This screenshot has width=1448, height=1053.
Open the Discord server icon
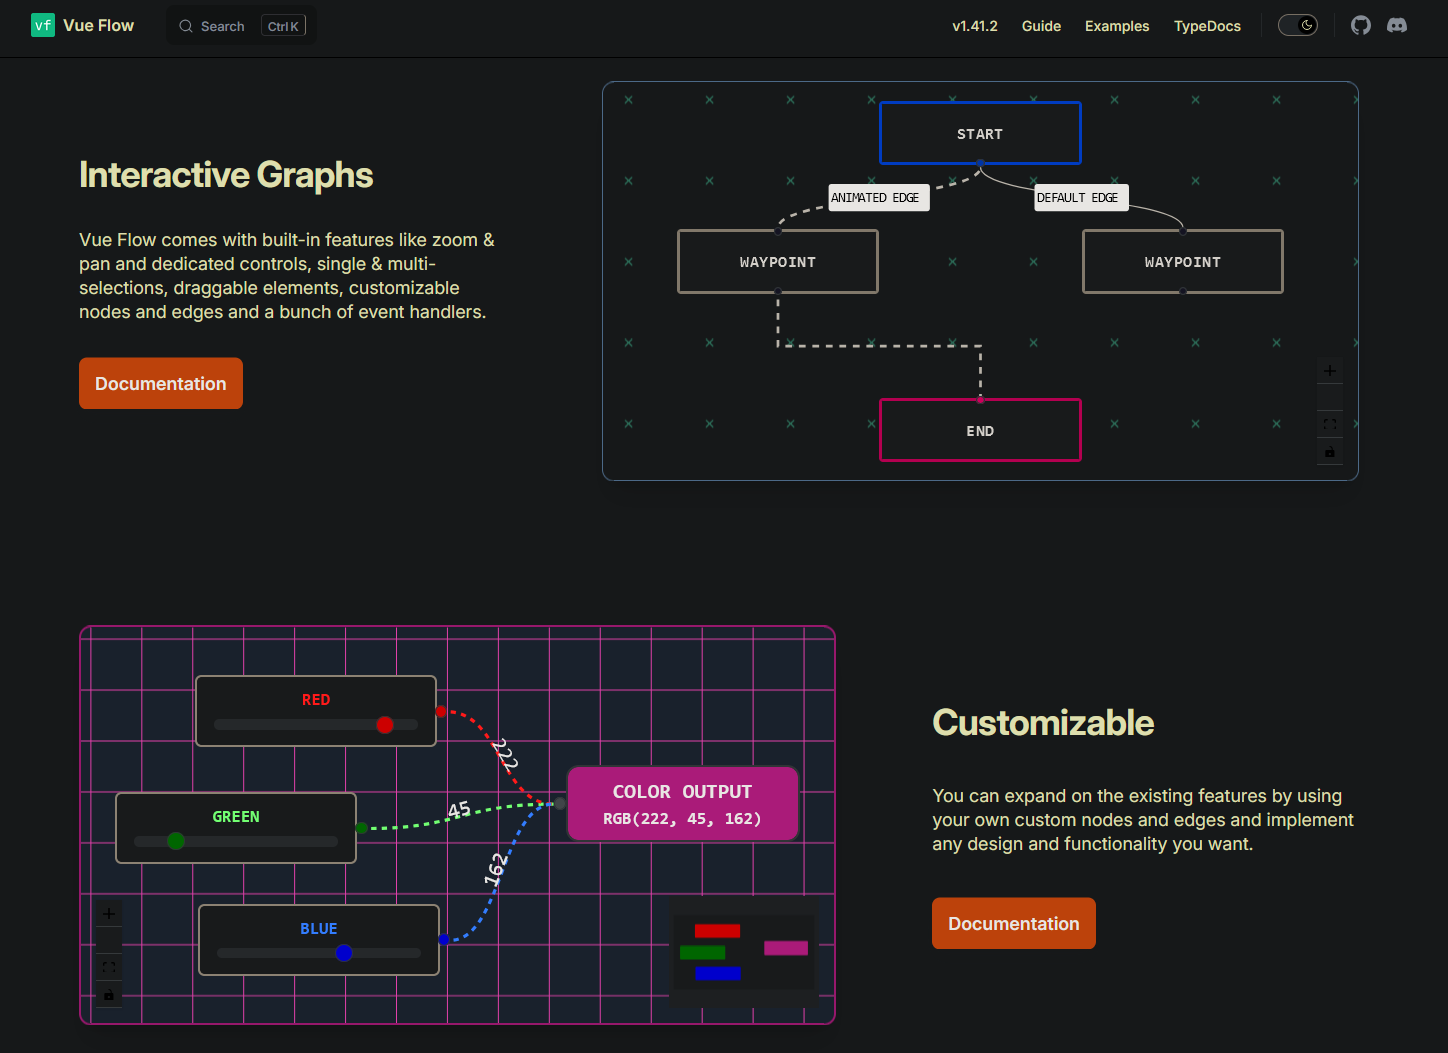point(1397,25)
